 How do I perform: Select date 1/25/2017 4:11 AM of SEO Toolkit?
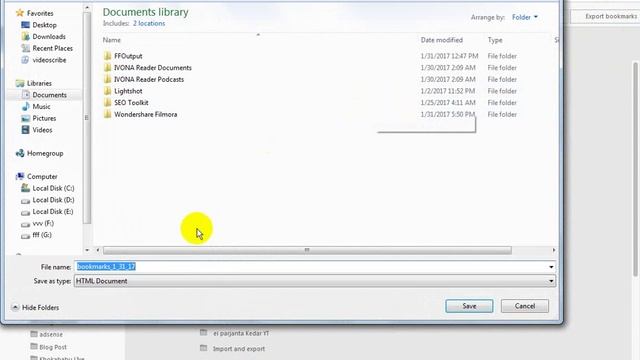(x=448, y=102)
